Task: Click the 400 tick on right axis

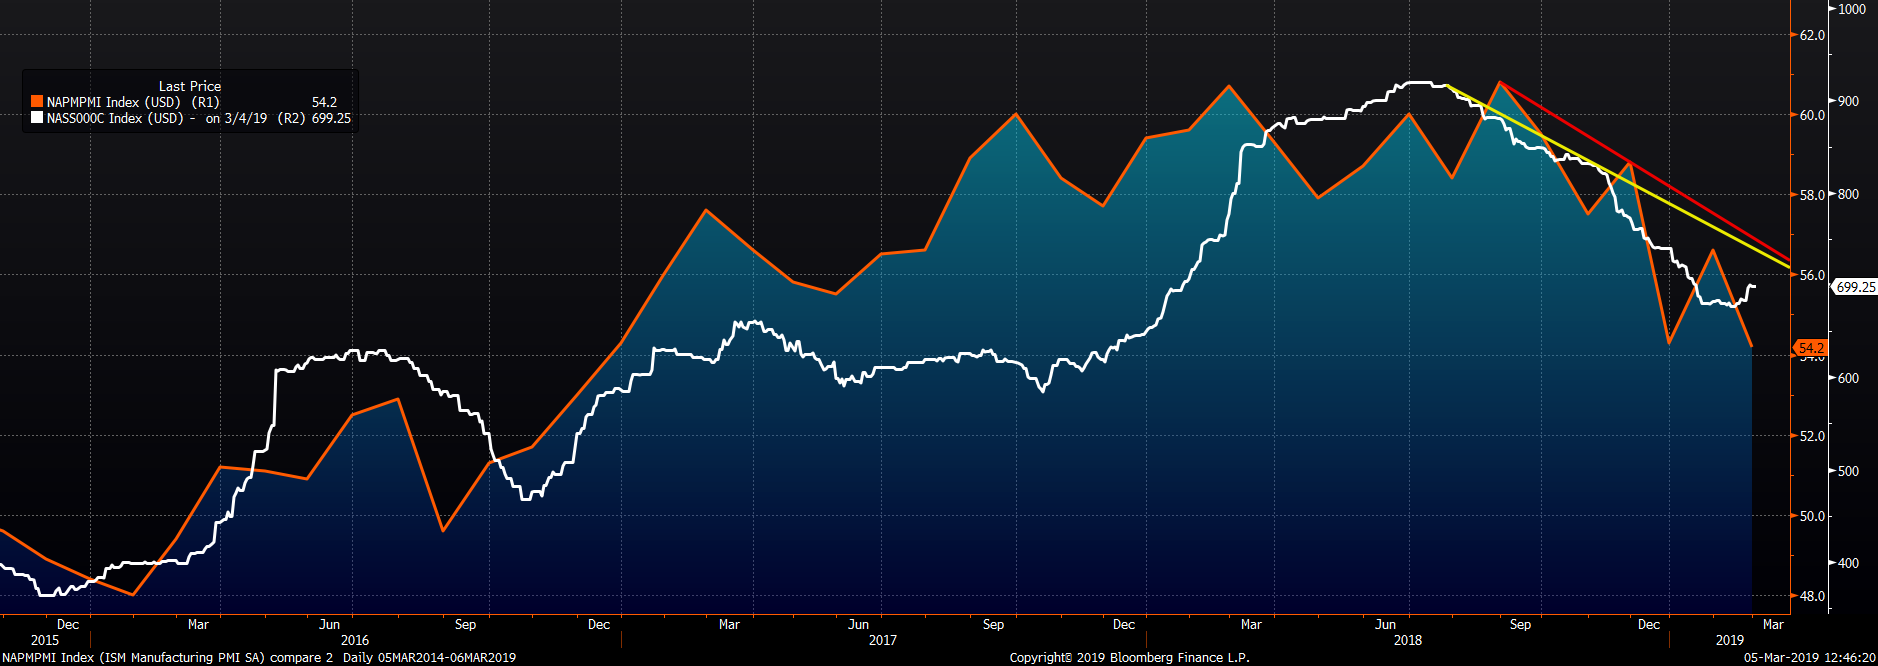Action: [1849, 563]
